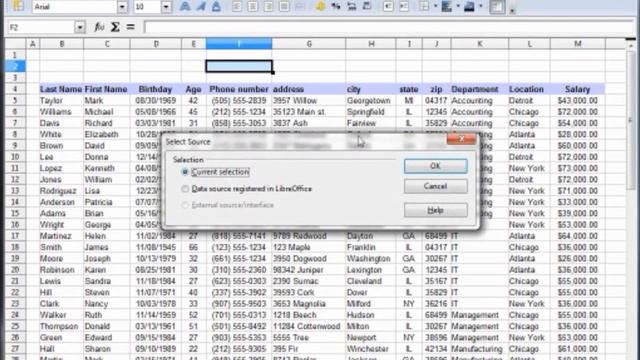This screenshot has height=360, width=640.
Task: Open Help from Select Source dialog
Action: [436, 210]
